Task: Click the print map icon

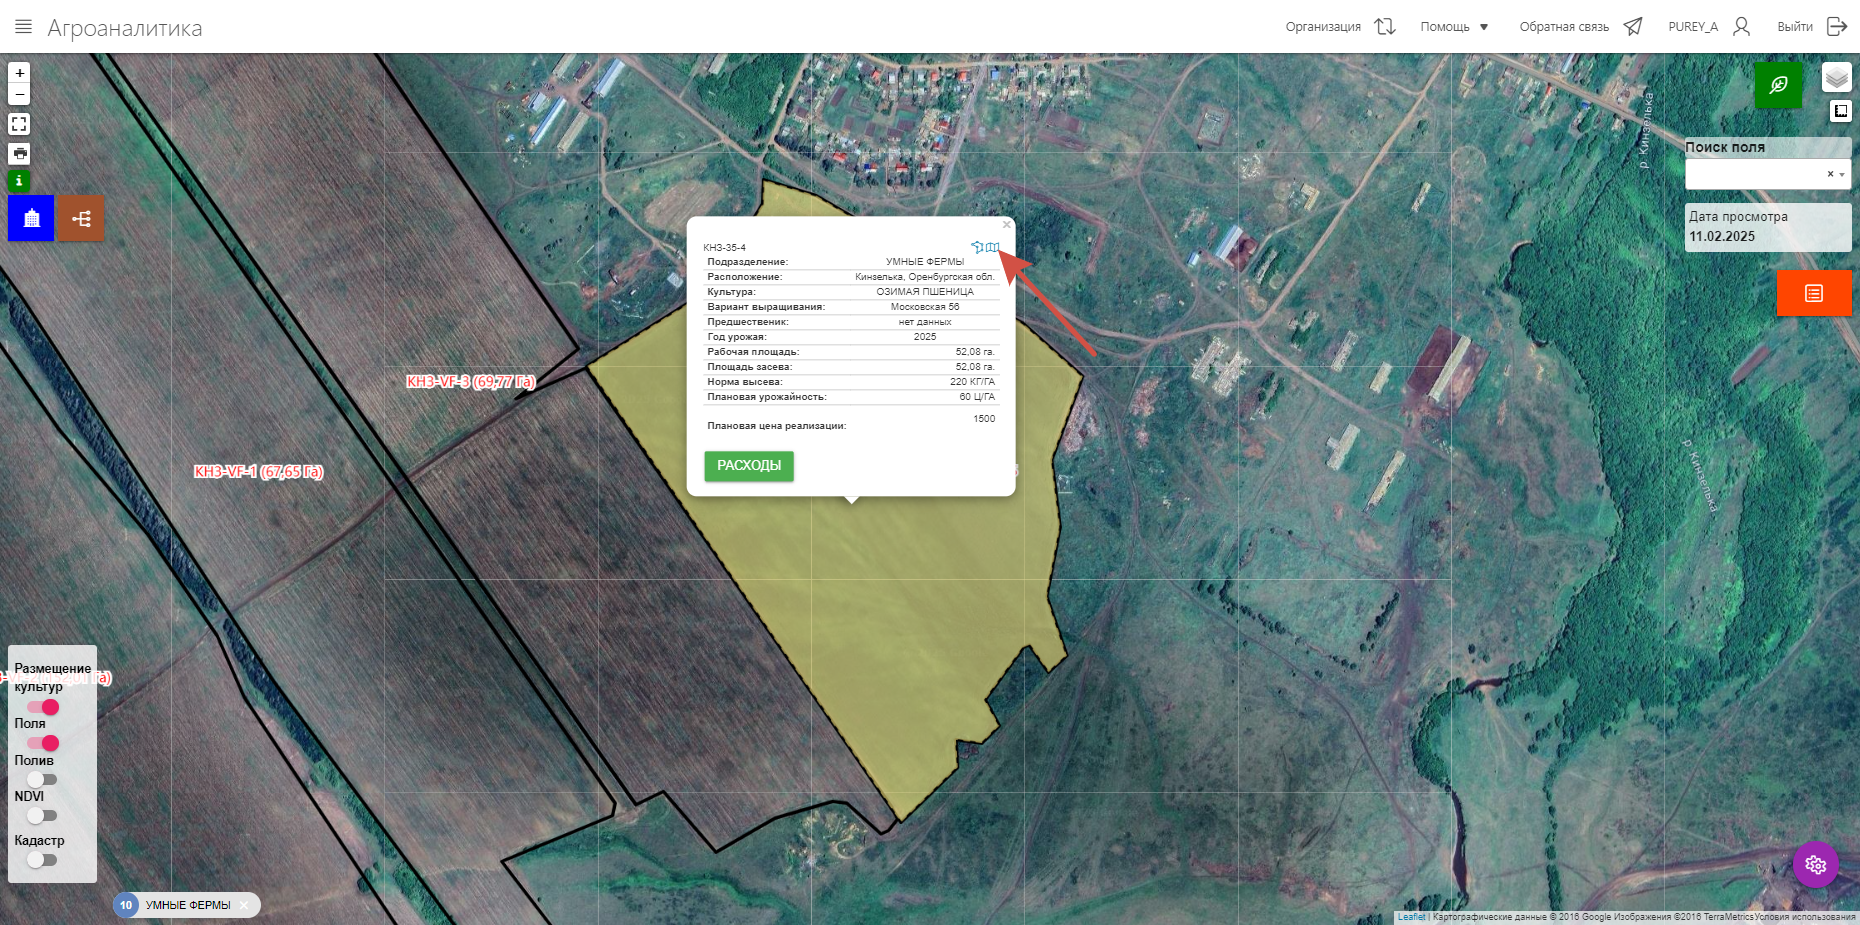Action: point(19,153)
